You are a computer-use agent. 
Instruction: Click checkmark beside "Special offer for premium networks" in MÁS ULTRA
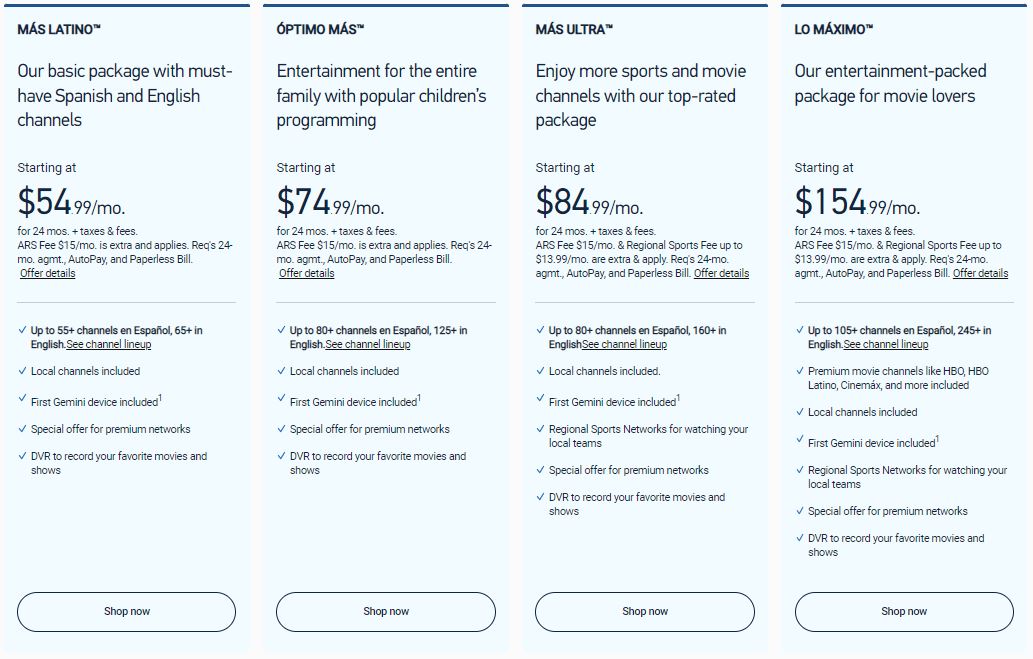point(541,470)
